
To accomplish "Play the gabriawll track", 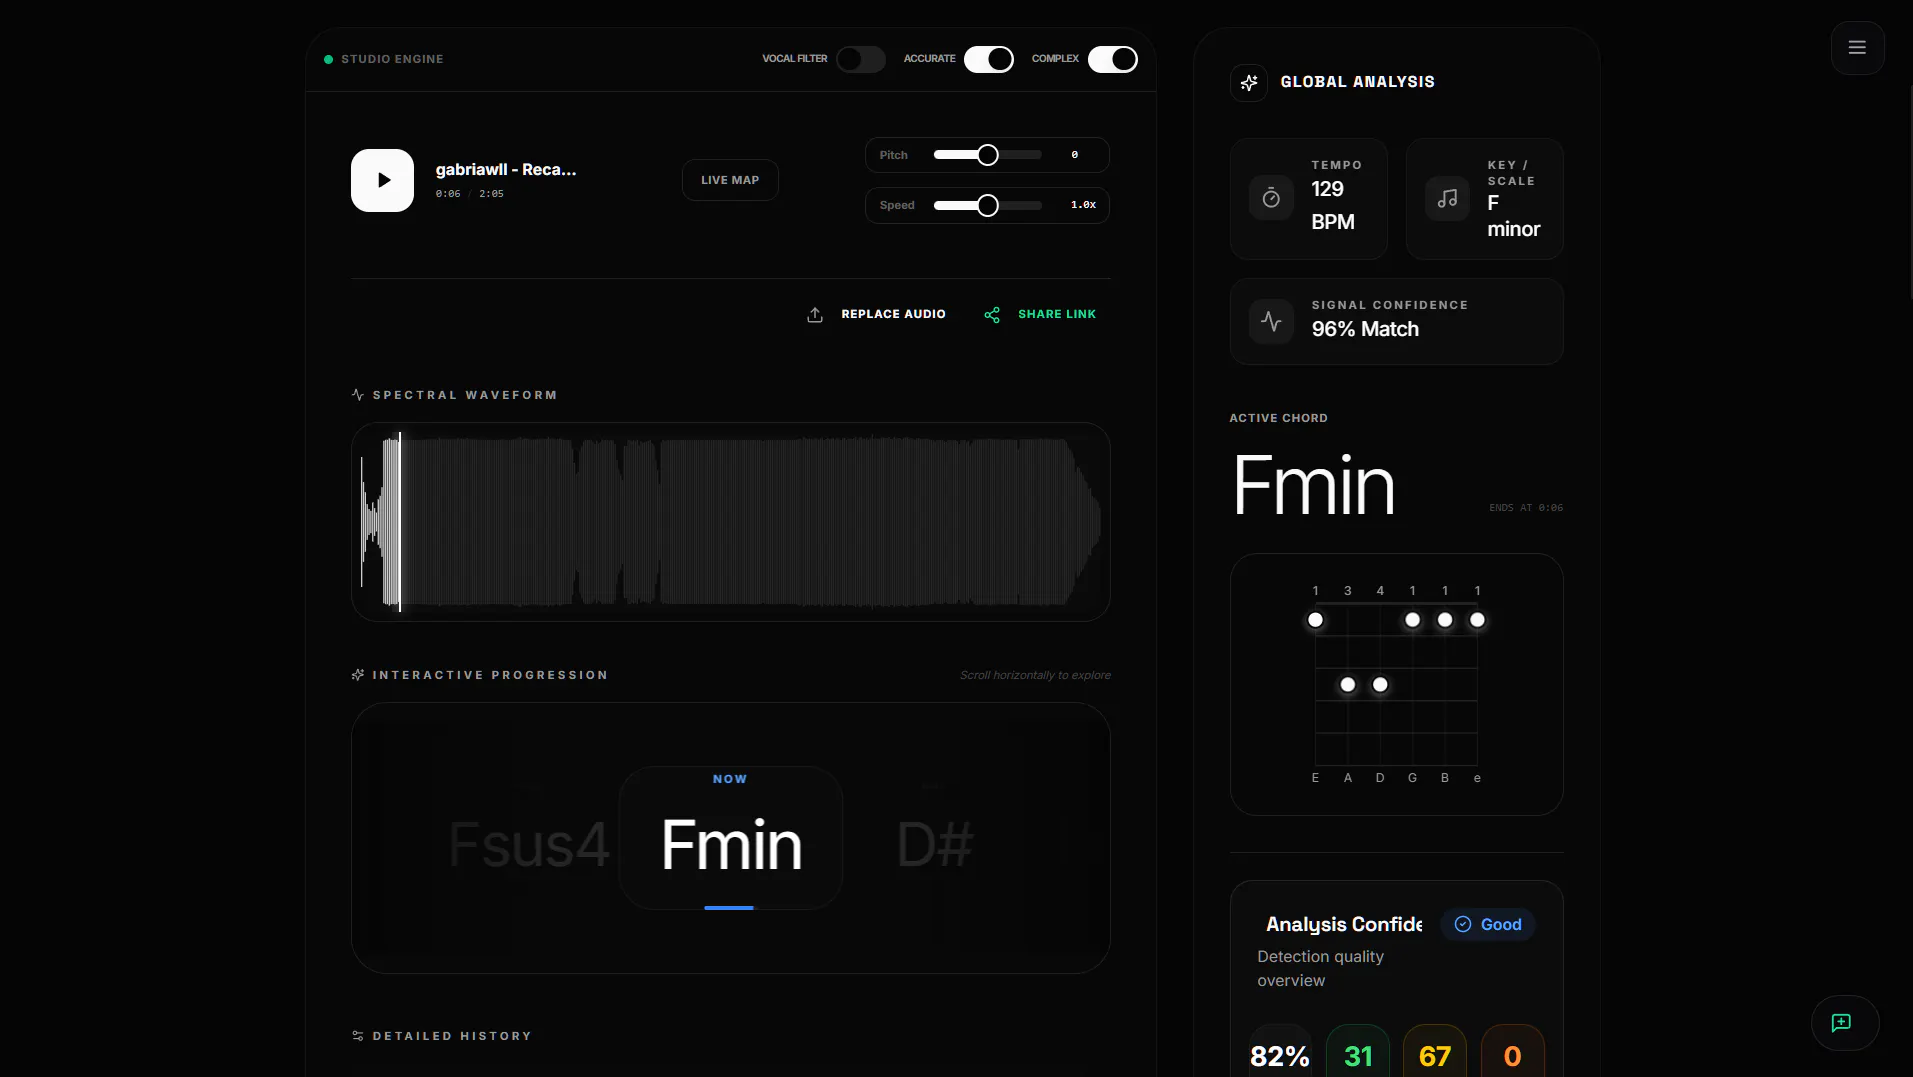I will click(382, 180).
